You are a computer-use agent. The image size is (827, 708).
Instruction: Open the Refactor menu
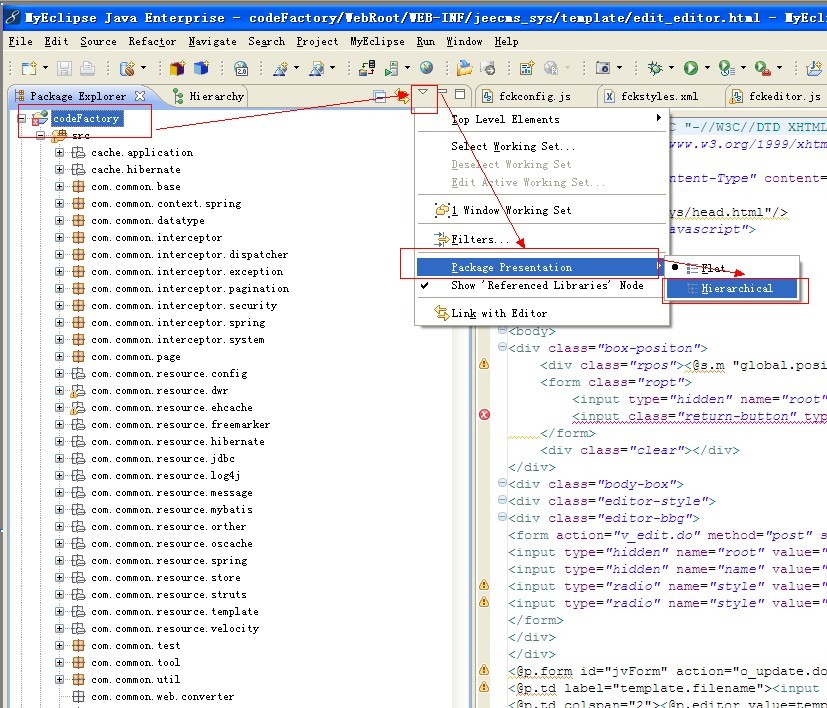152,41
